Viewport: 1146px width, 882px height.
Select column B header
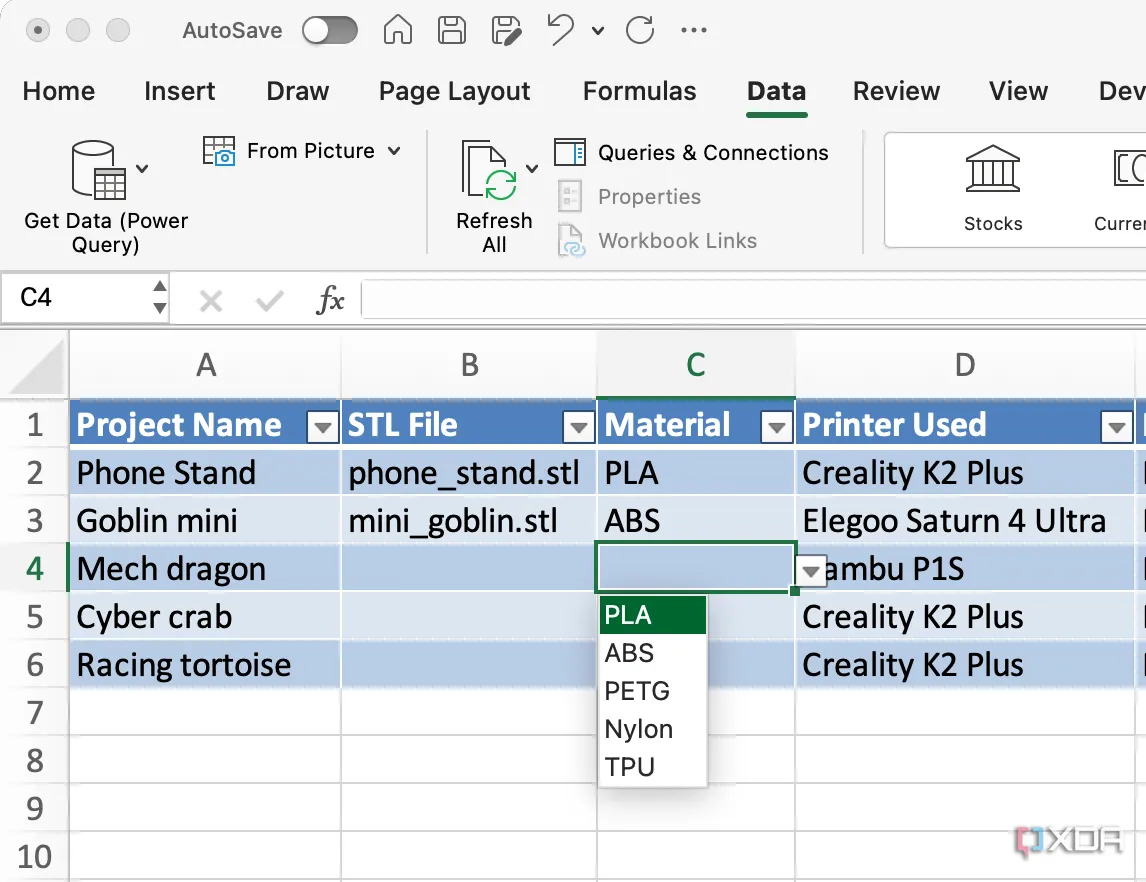(469, 364)
